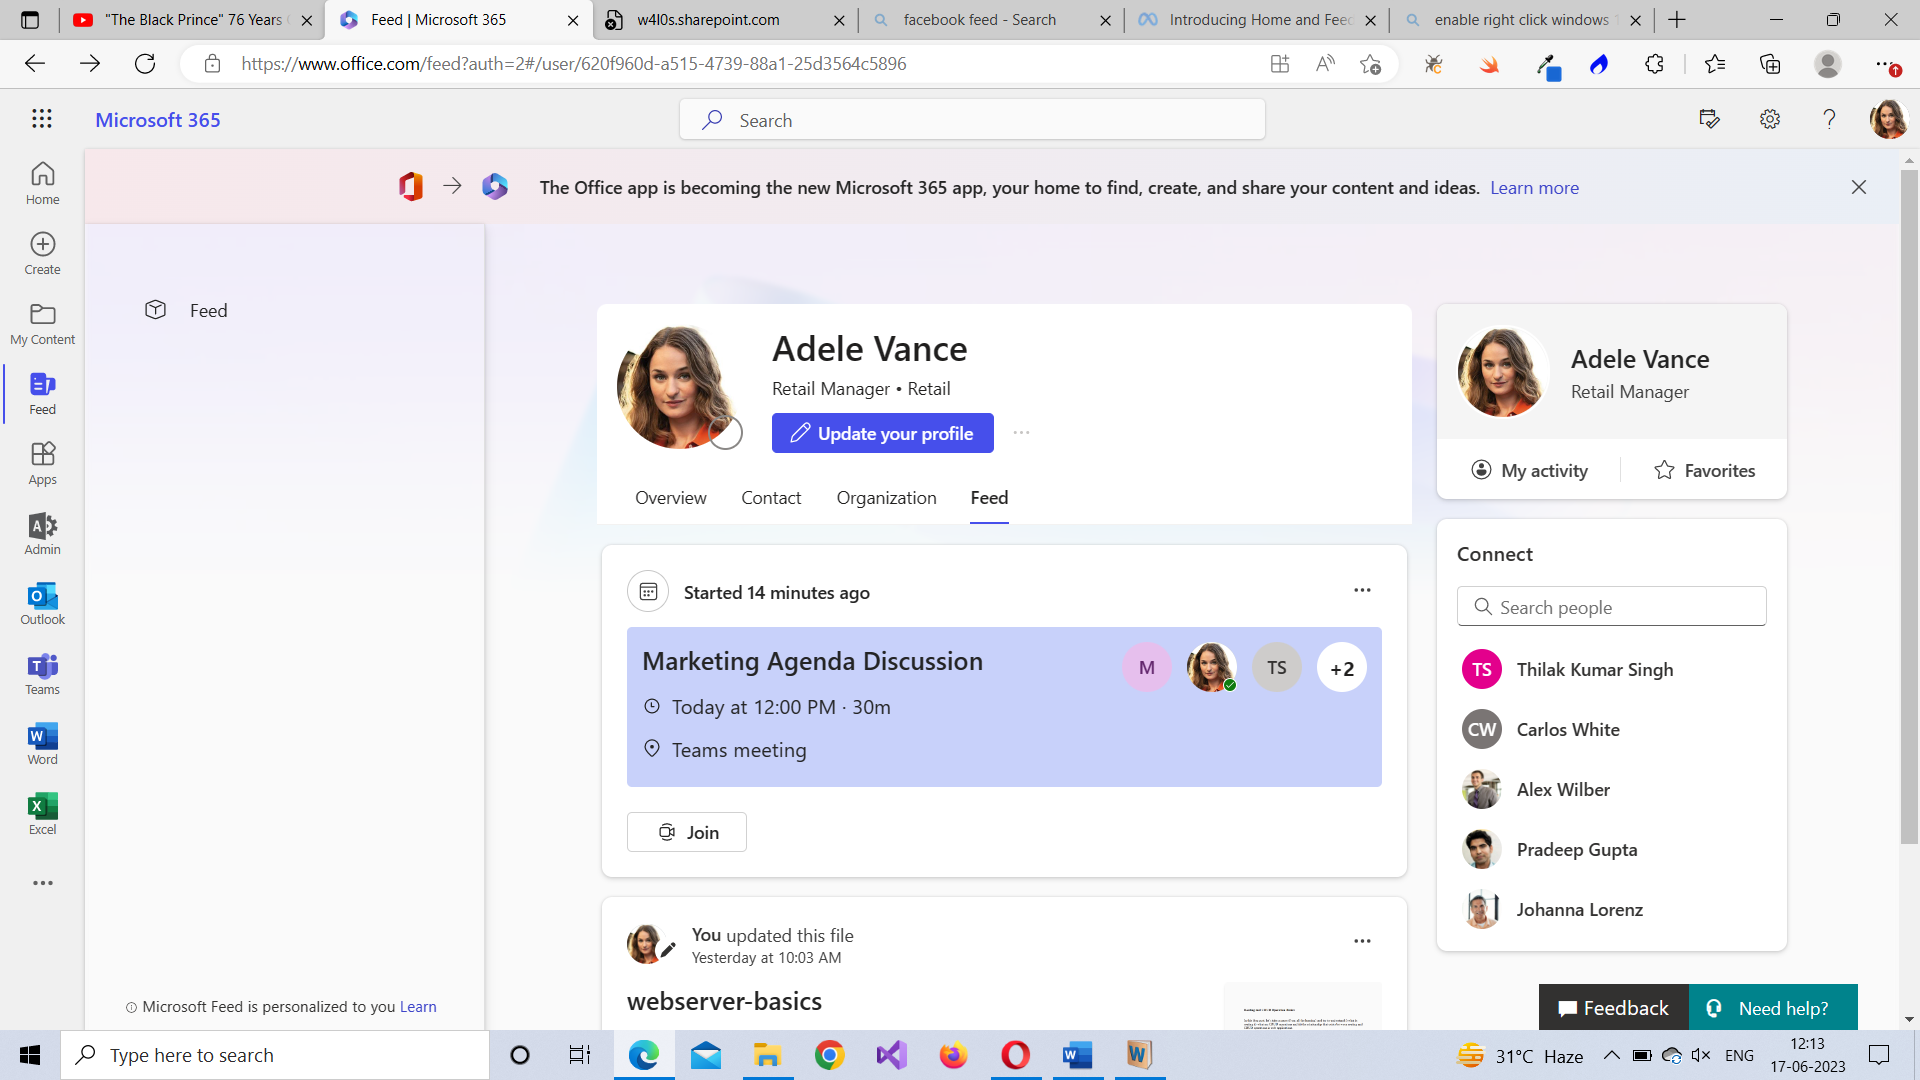Click the M attendee avatar

[x=1147, y=668]
